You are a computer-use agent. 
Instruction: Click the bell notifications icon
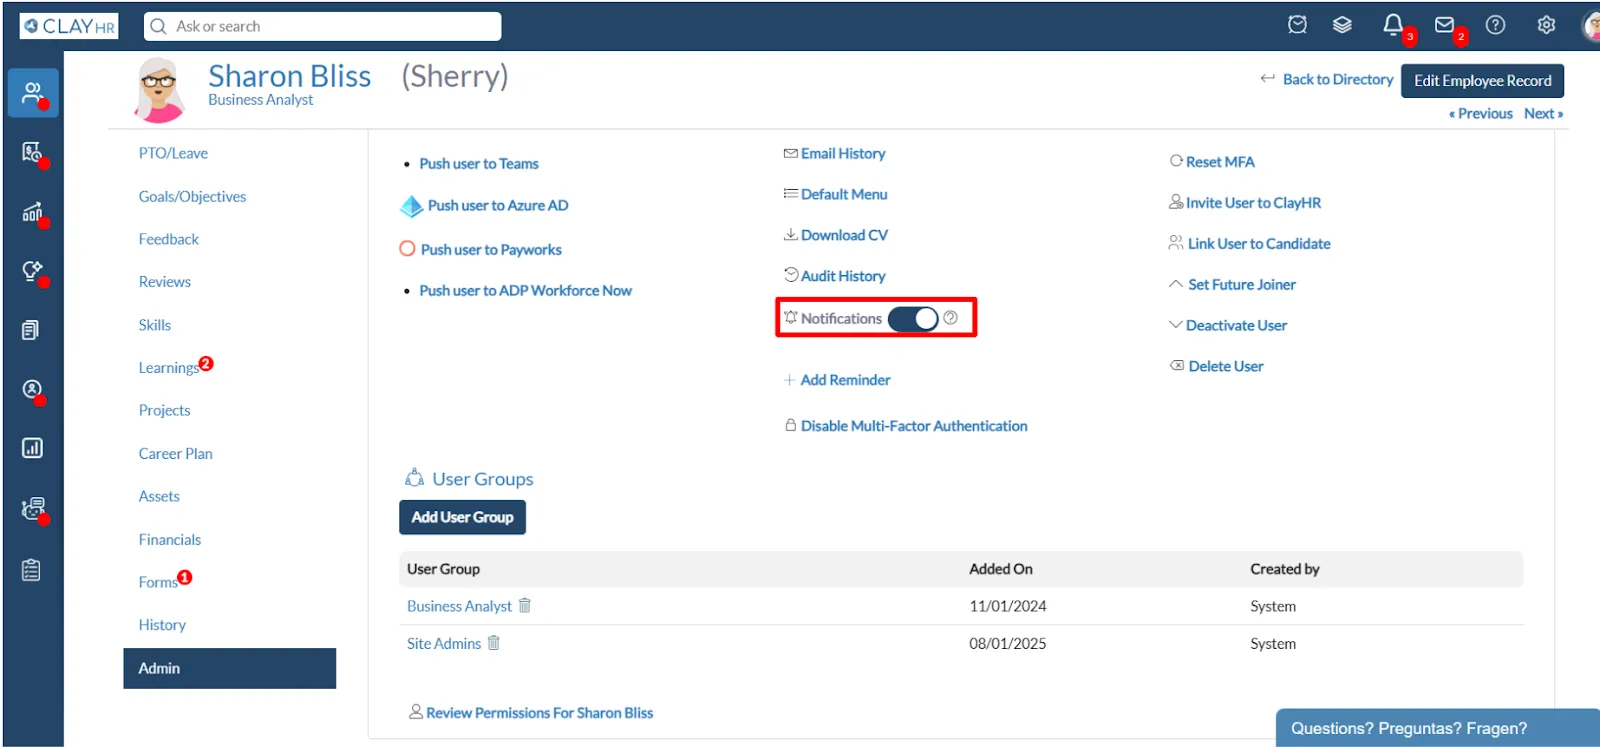[x=1392, y=25]
